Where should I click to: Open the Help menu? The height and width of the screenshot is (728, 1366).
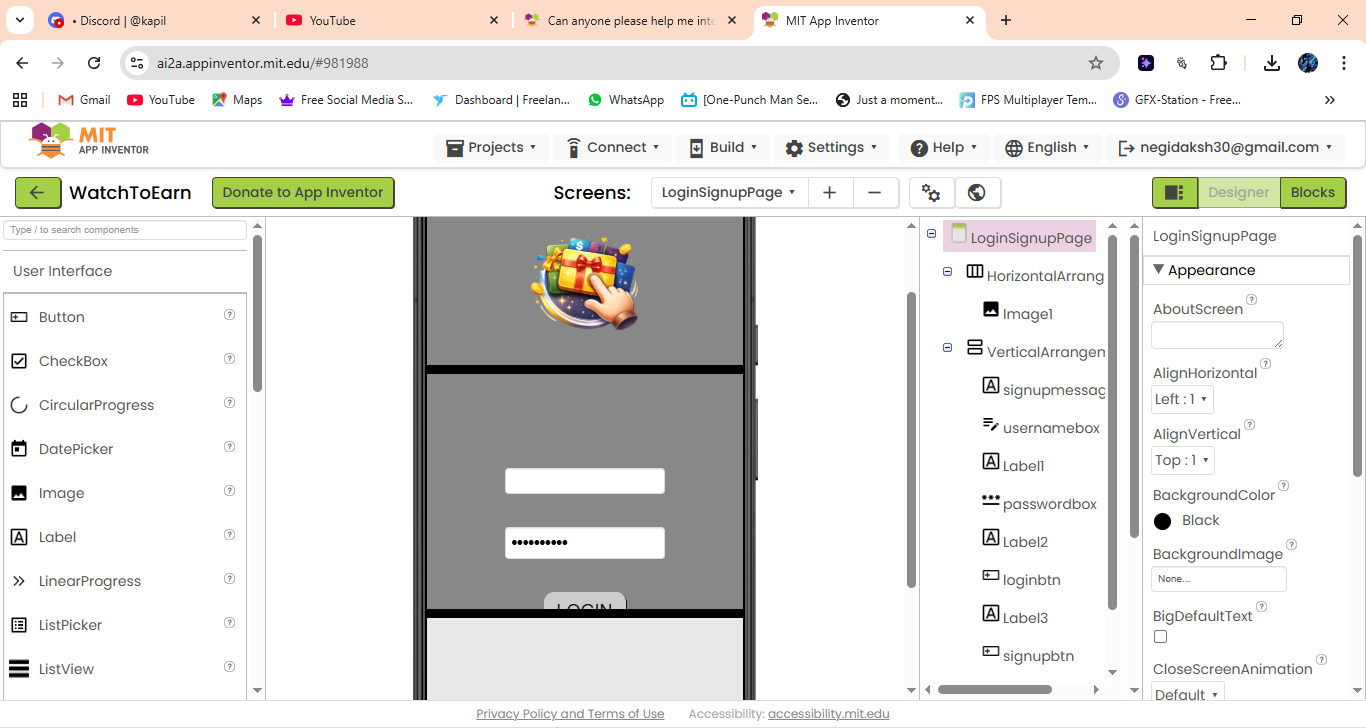(x=943, y=148)
